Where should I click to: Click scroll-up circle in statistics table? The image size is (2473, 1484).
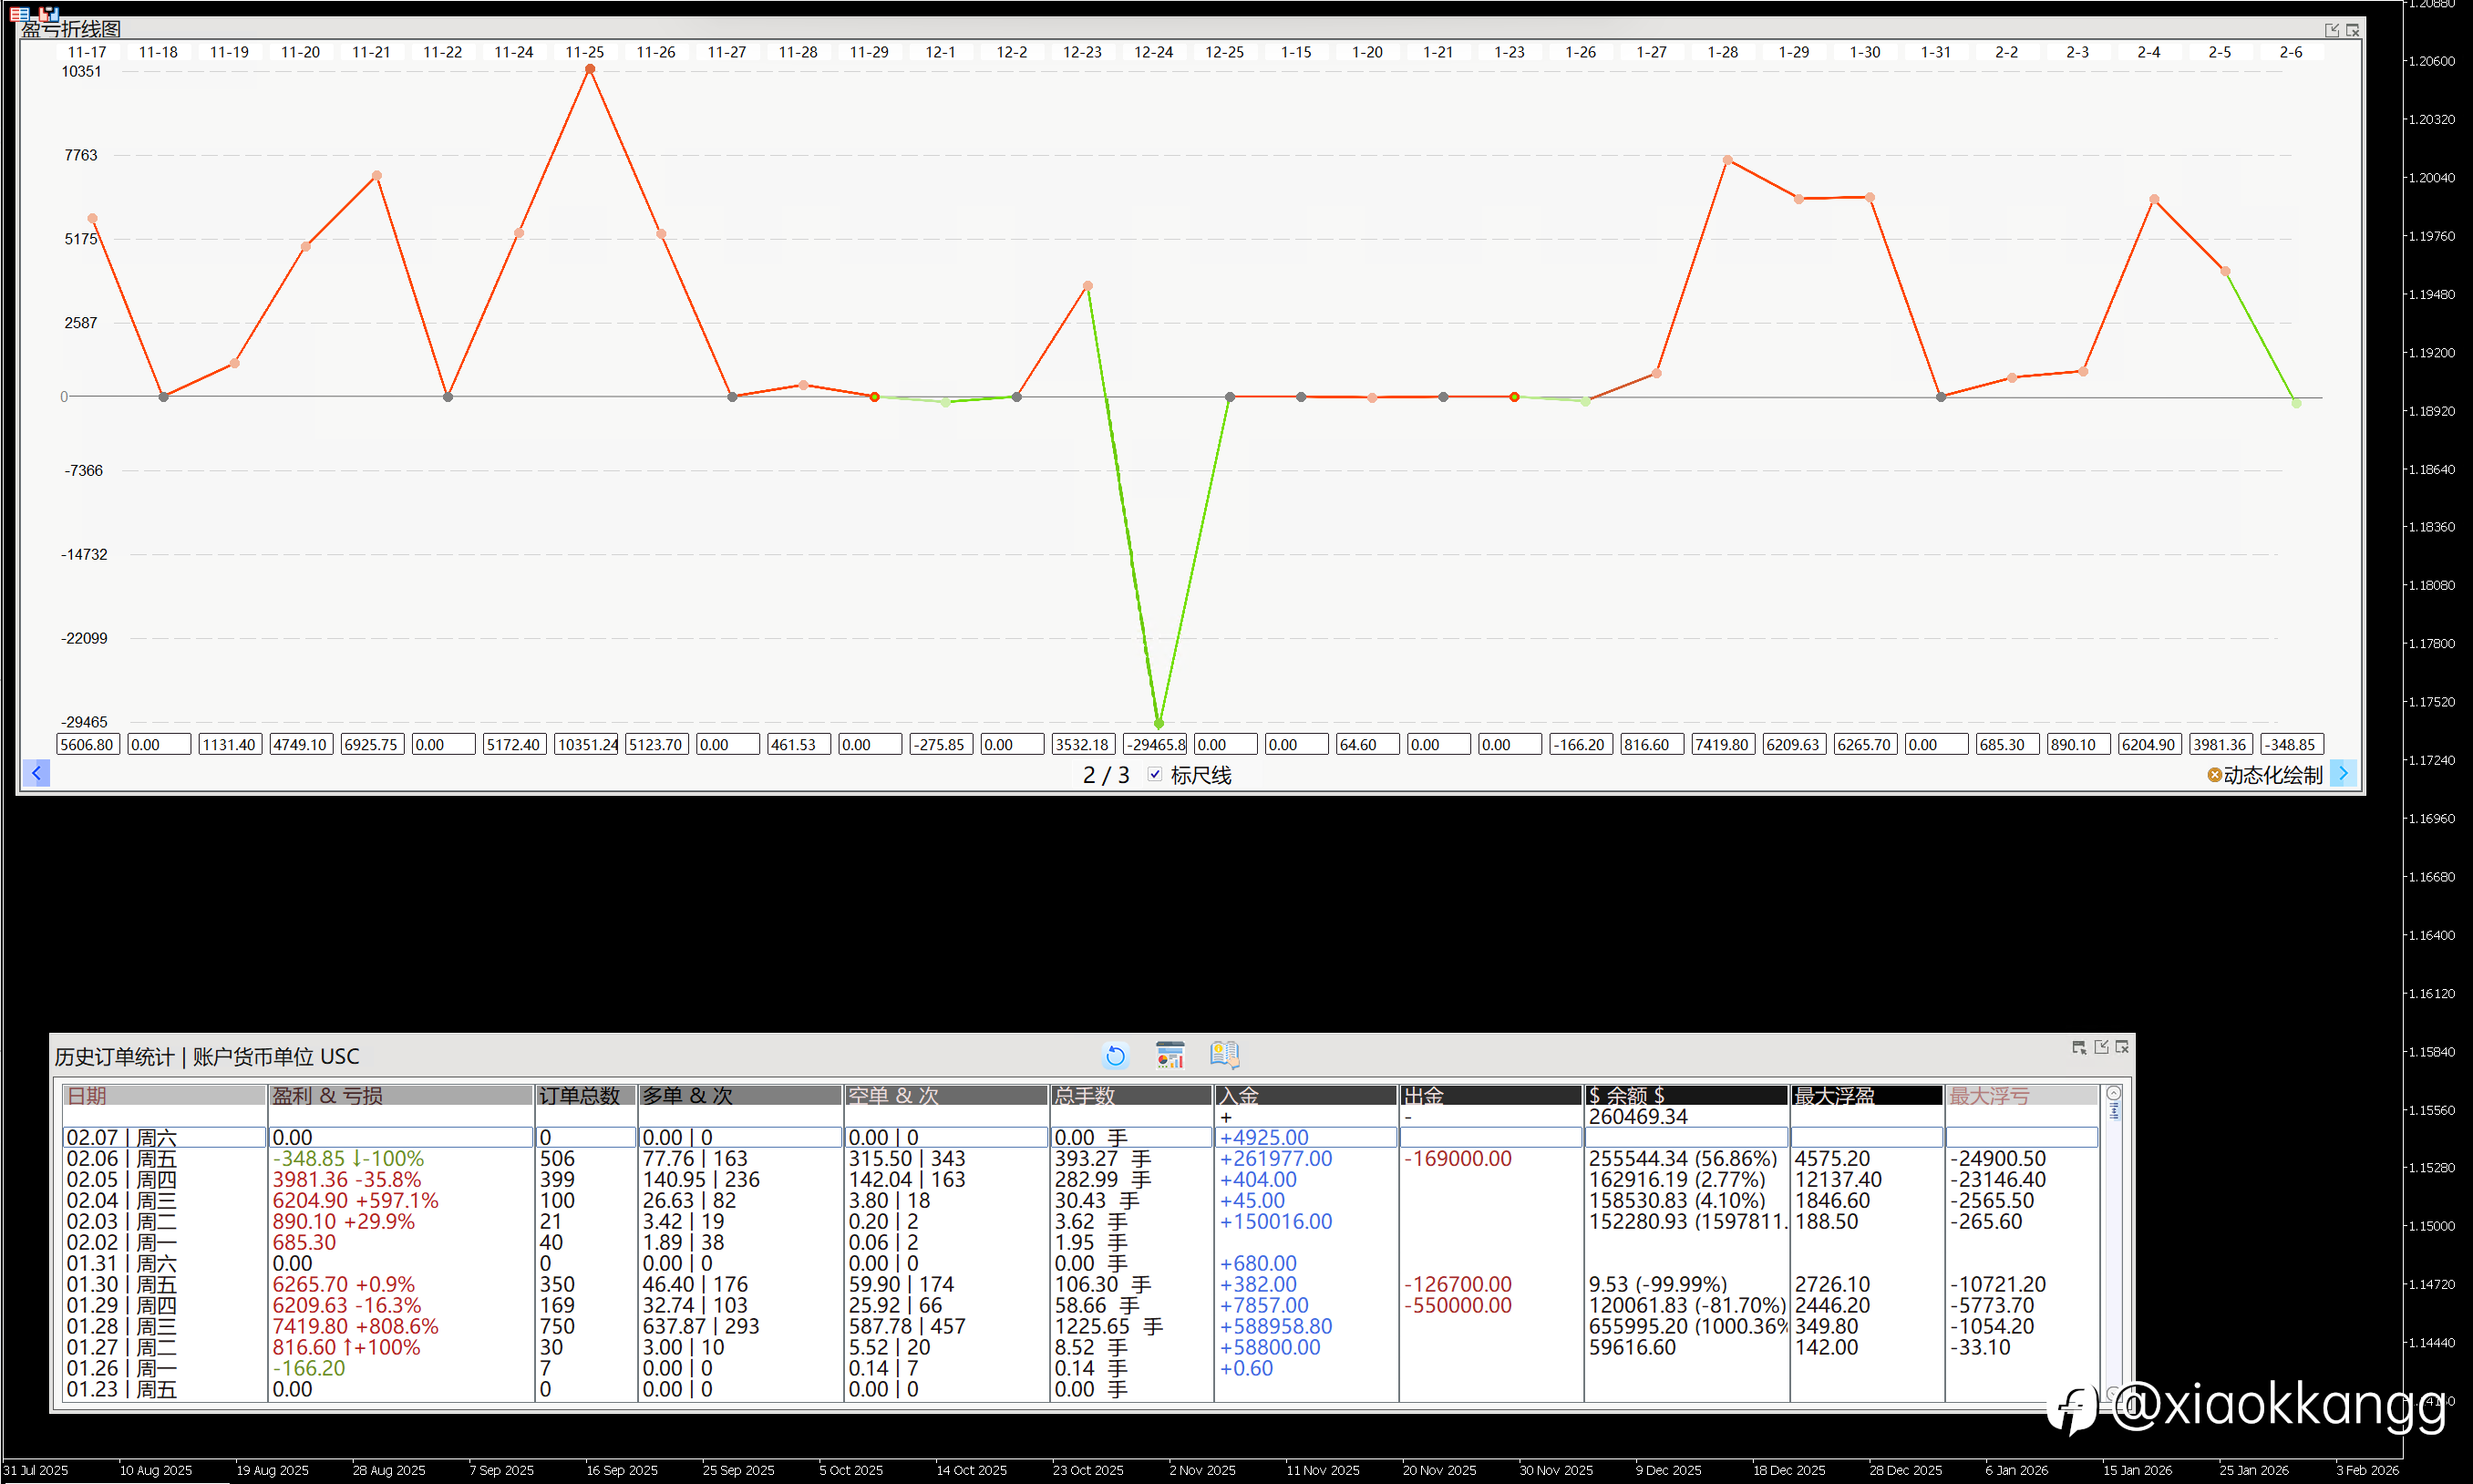pyautogui.click(x=2113, y=1093)
